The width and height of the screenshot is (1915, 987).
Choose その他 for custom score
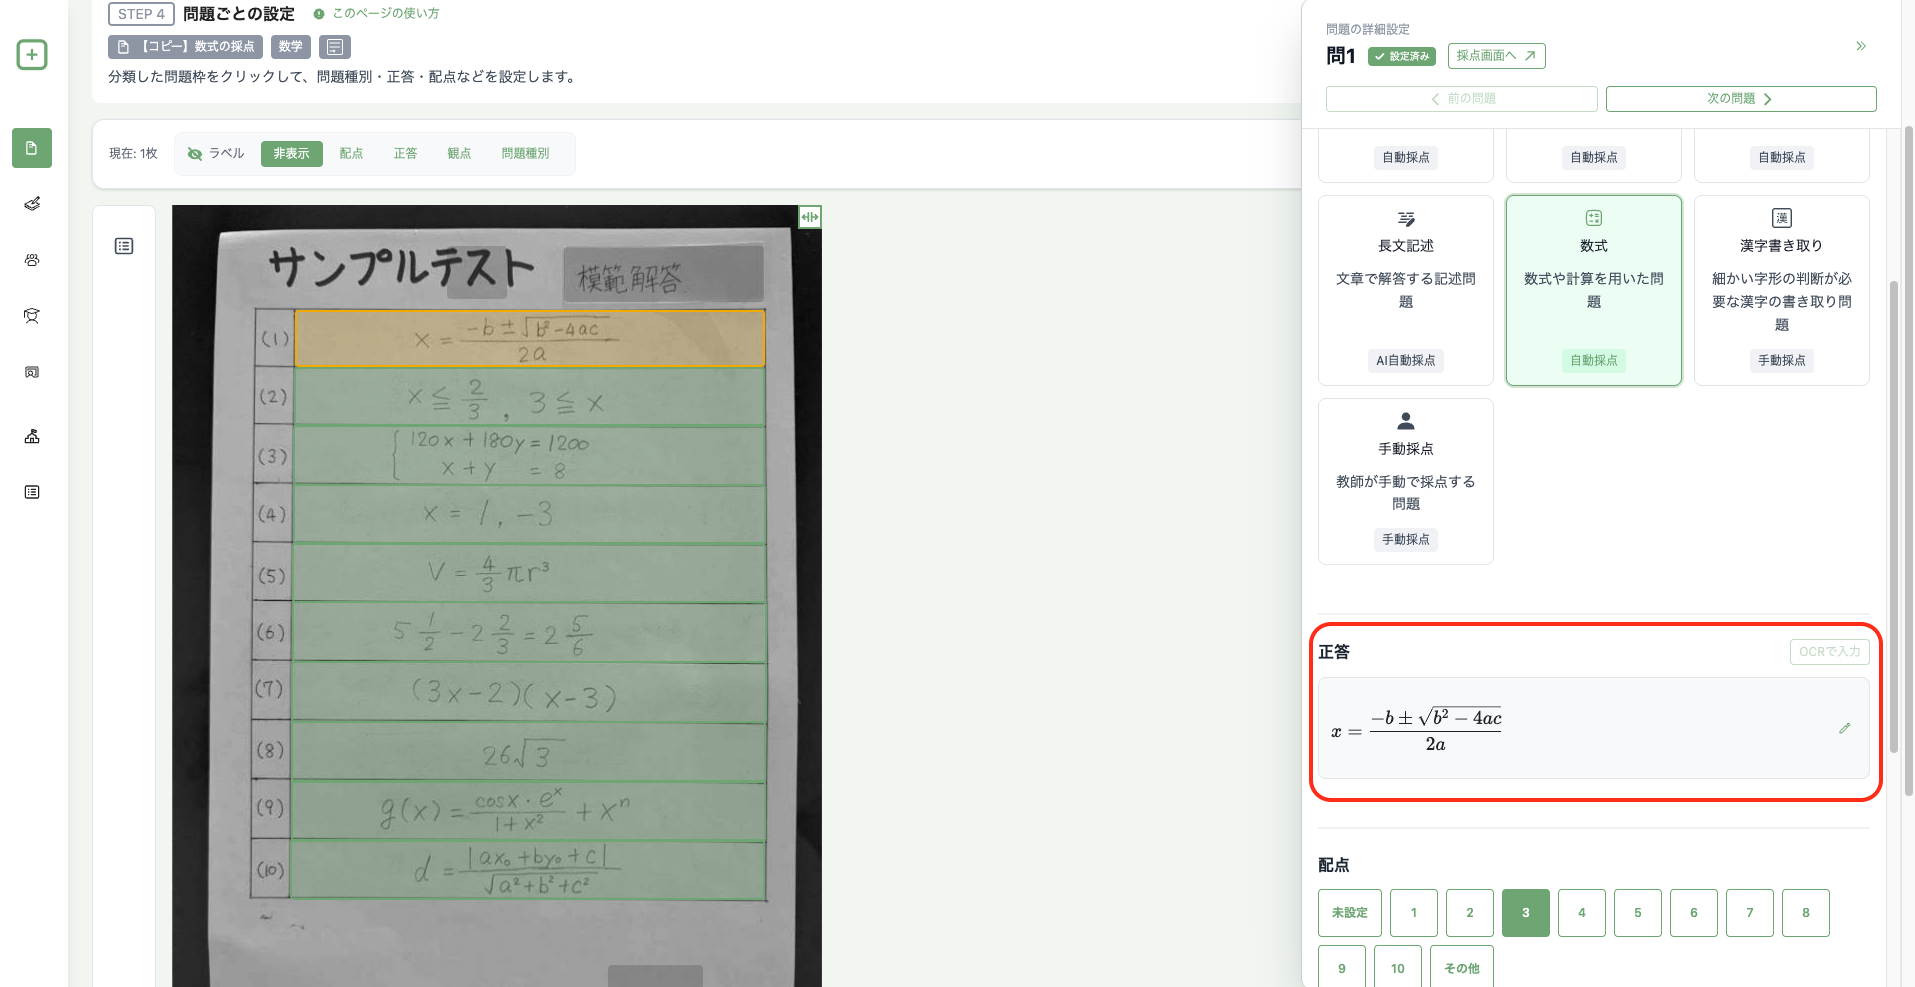coord(1462,967)
